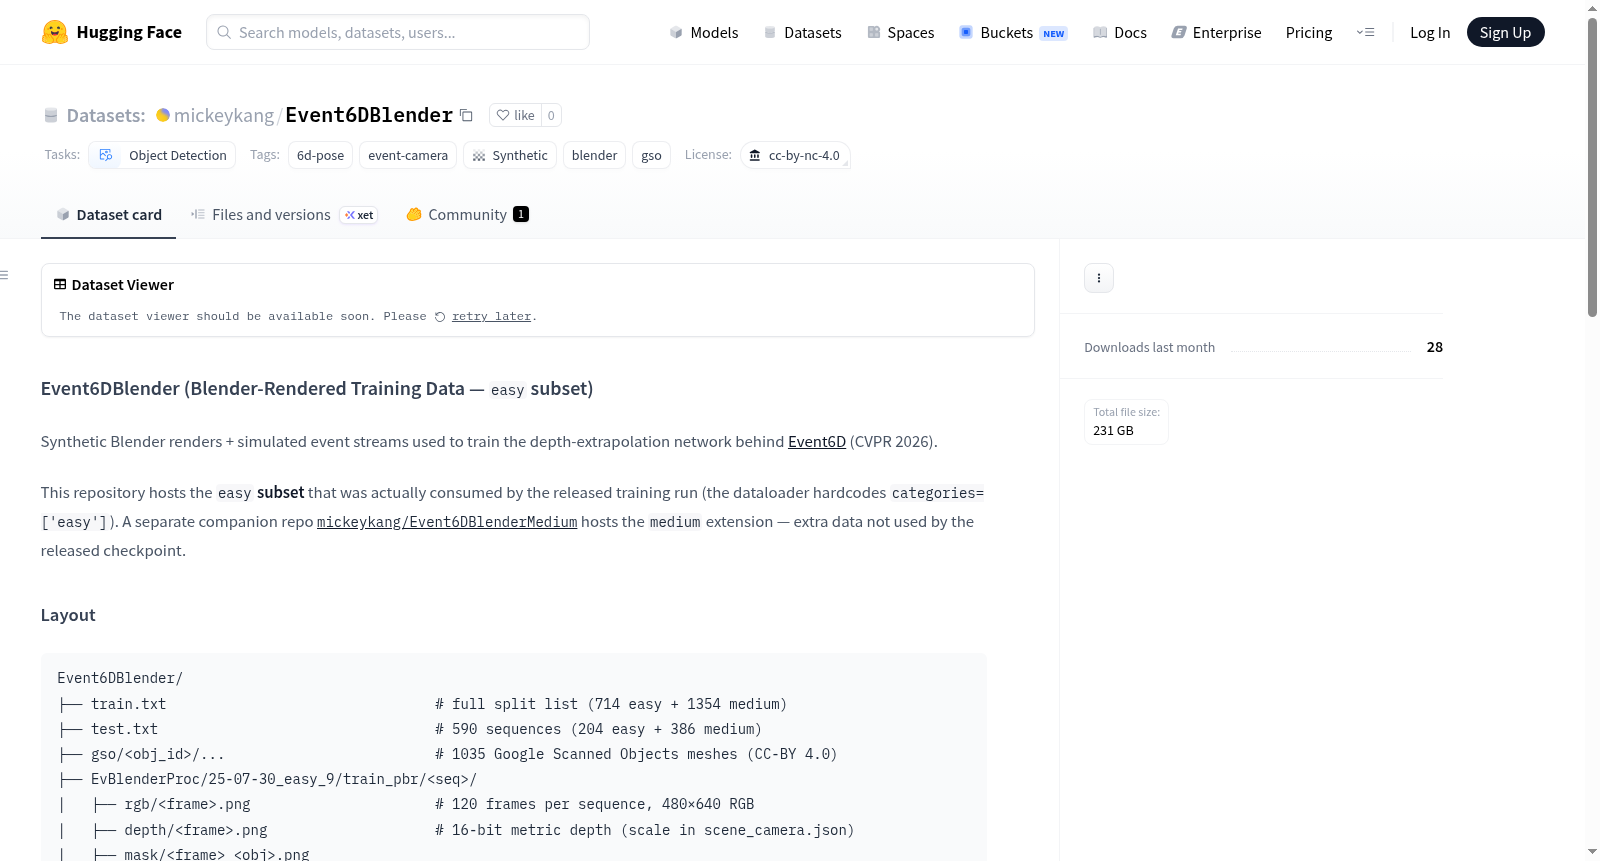This screenshot has width=1600, height=861.
Task: Click the Downloads last month value 28
Action: tap(1434, 347)
